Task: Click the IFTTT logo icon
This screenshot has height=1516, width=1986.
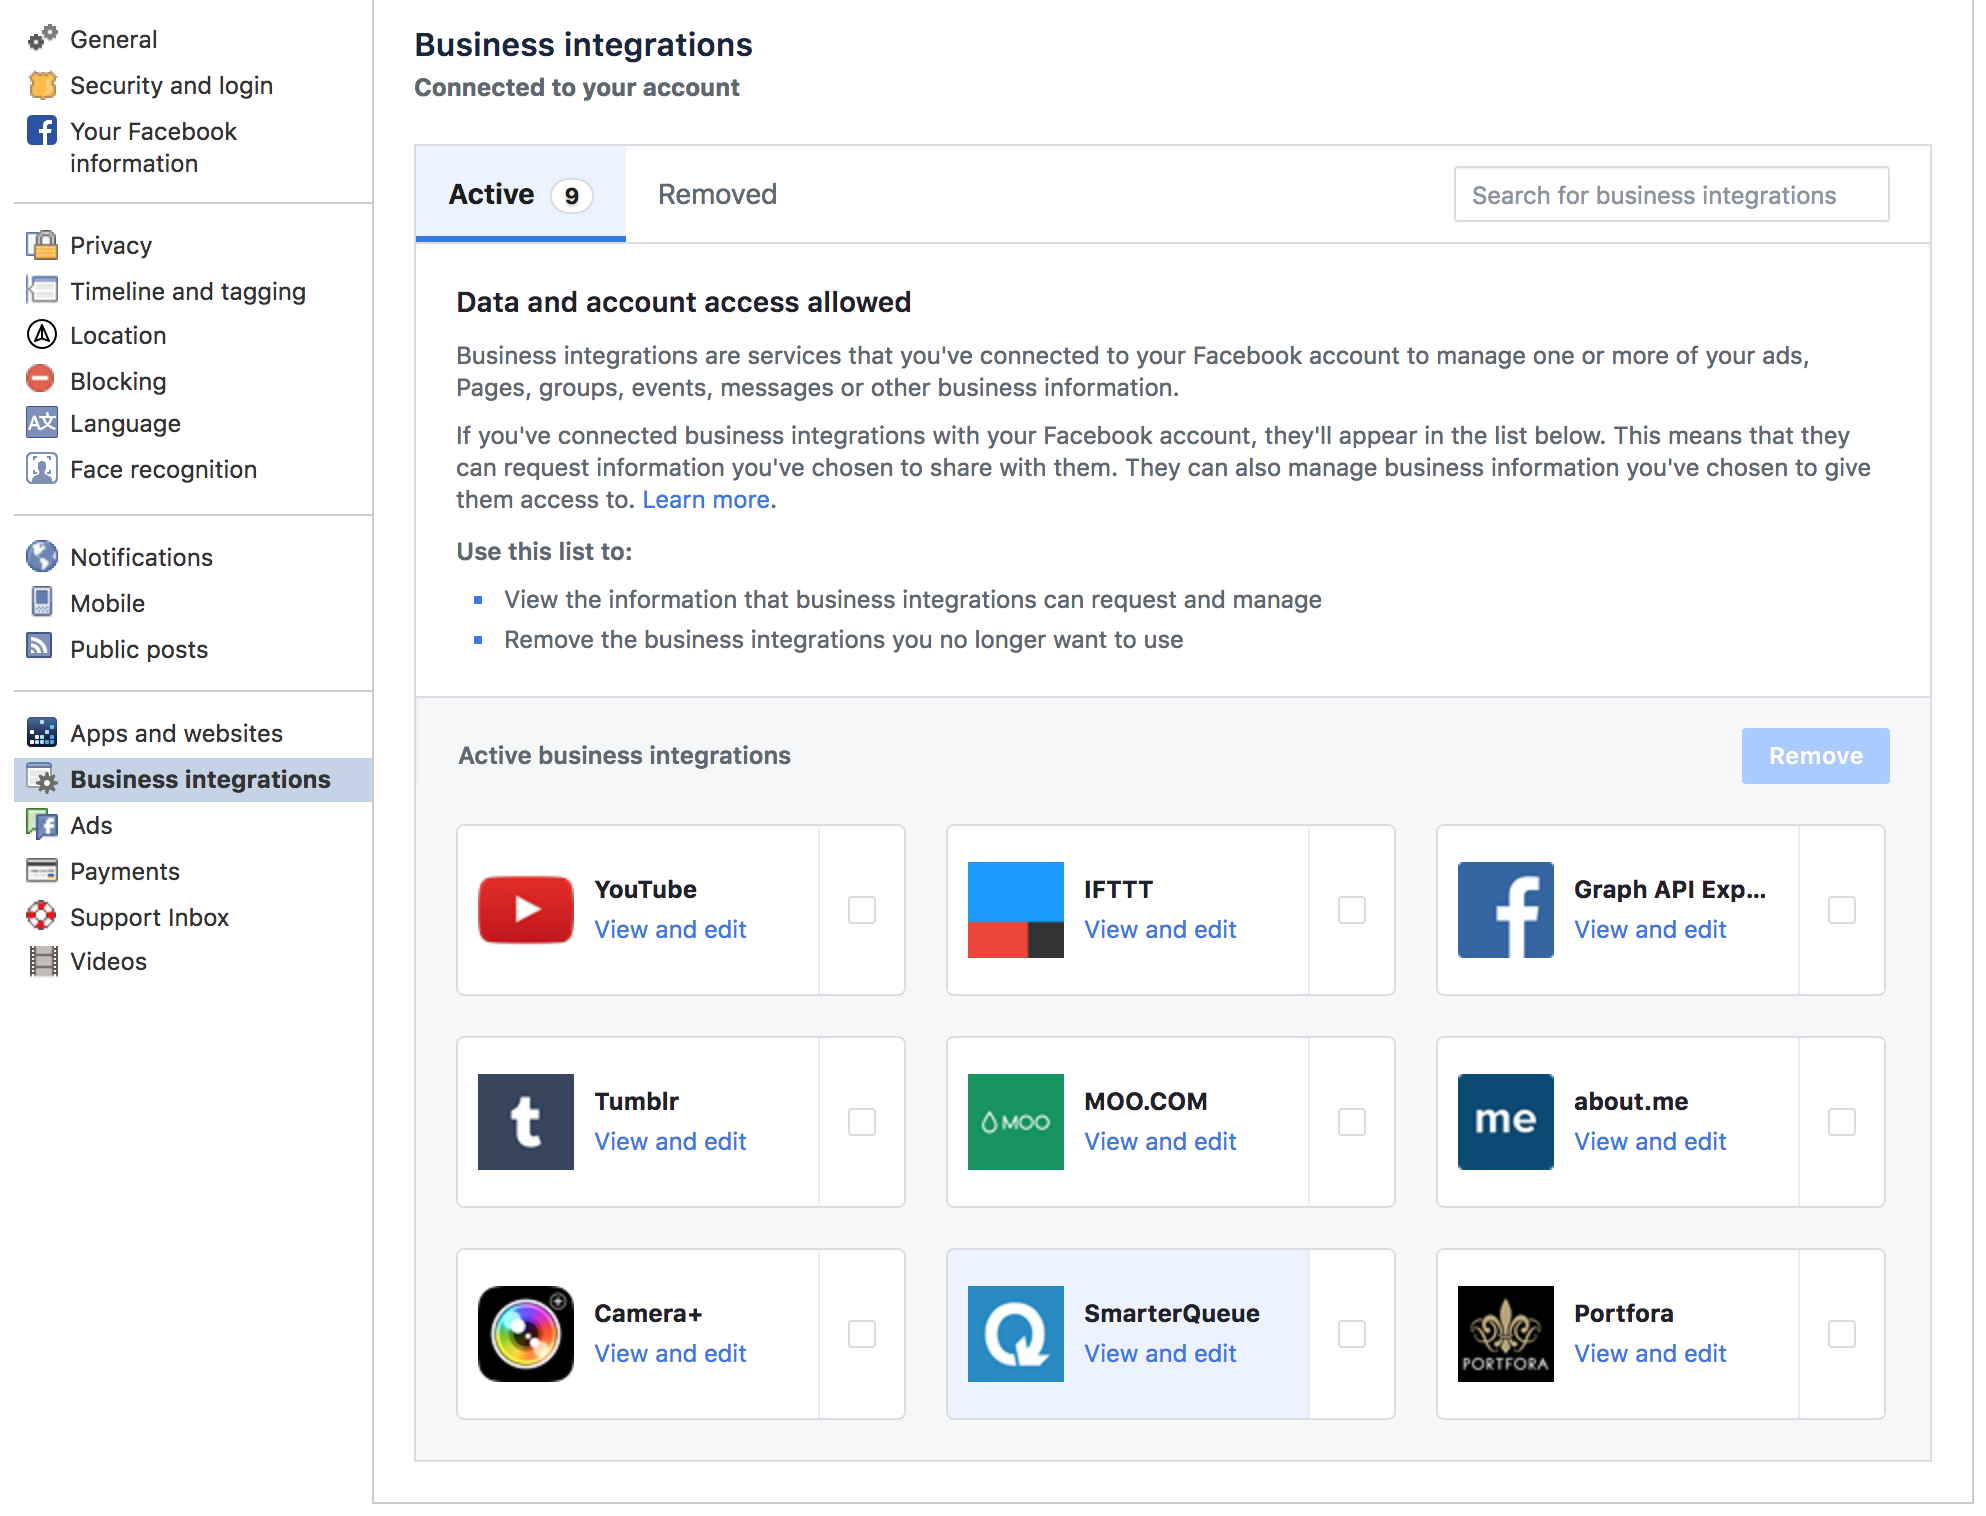Action: tap(1015, 909)
